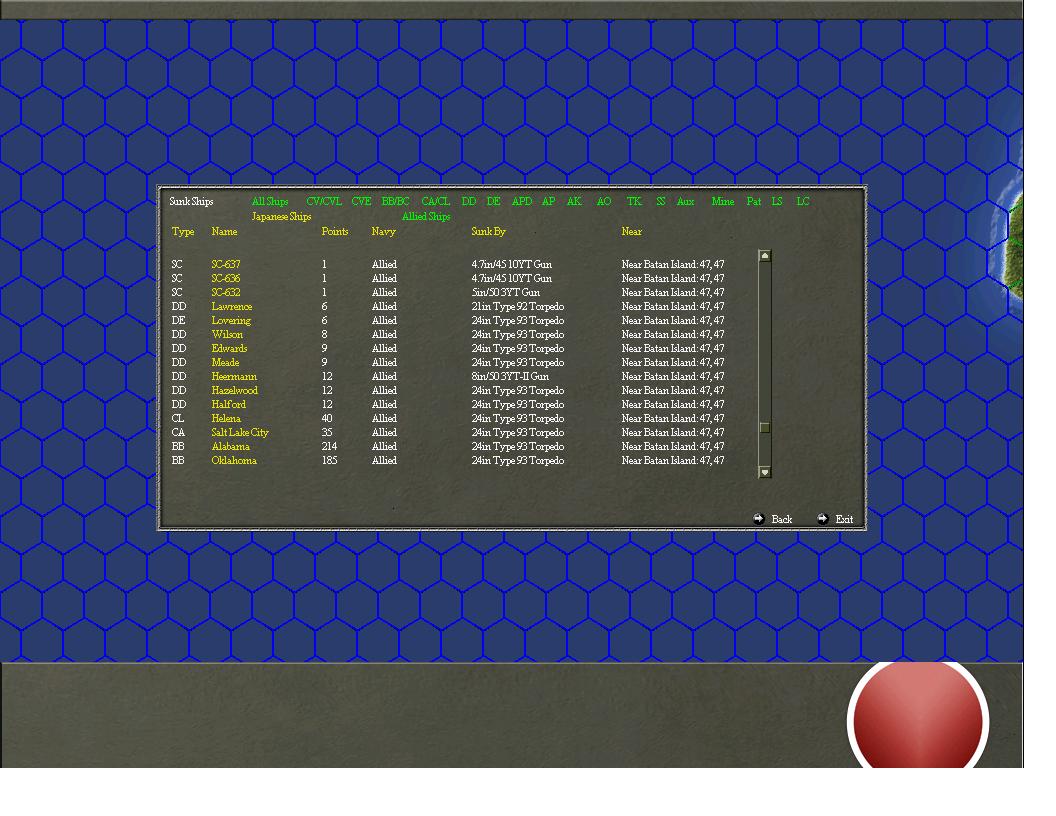
Task: Switch to the LS filter
Action: coord(777,201)
